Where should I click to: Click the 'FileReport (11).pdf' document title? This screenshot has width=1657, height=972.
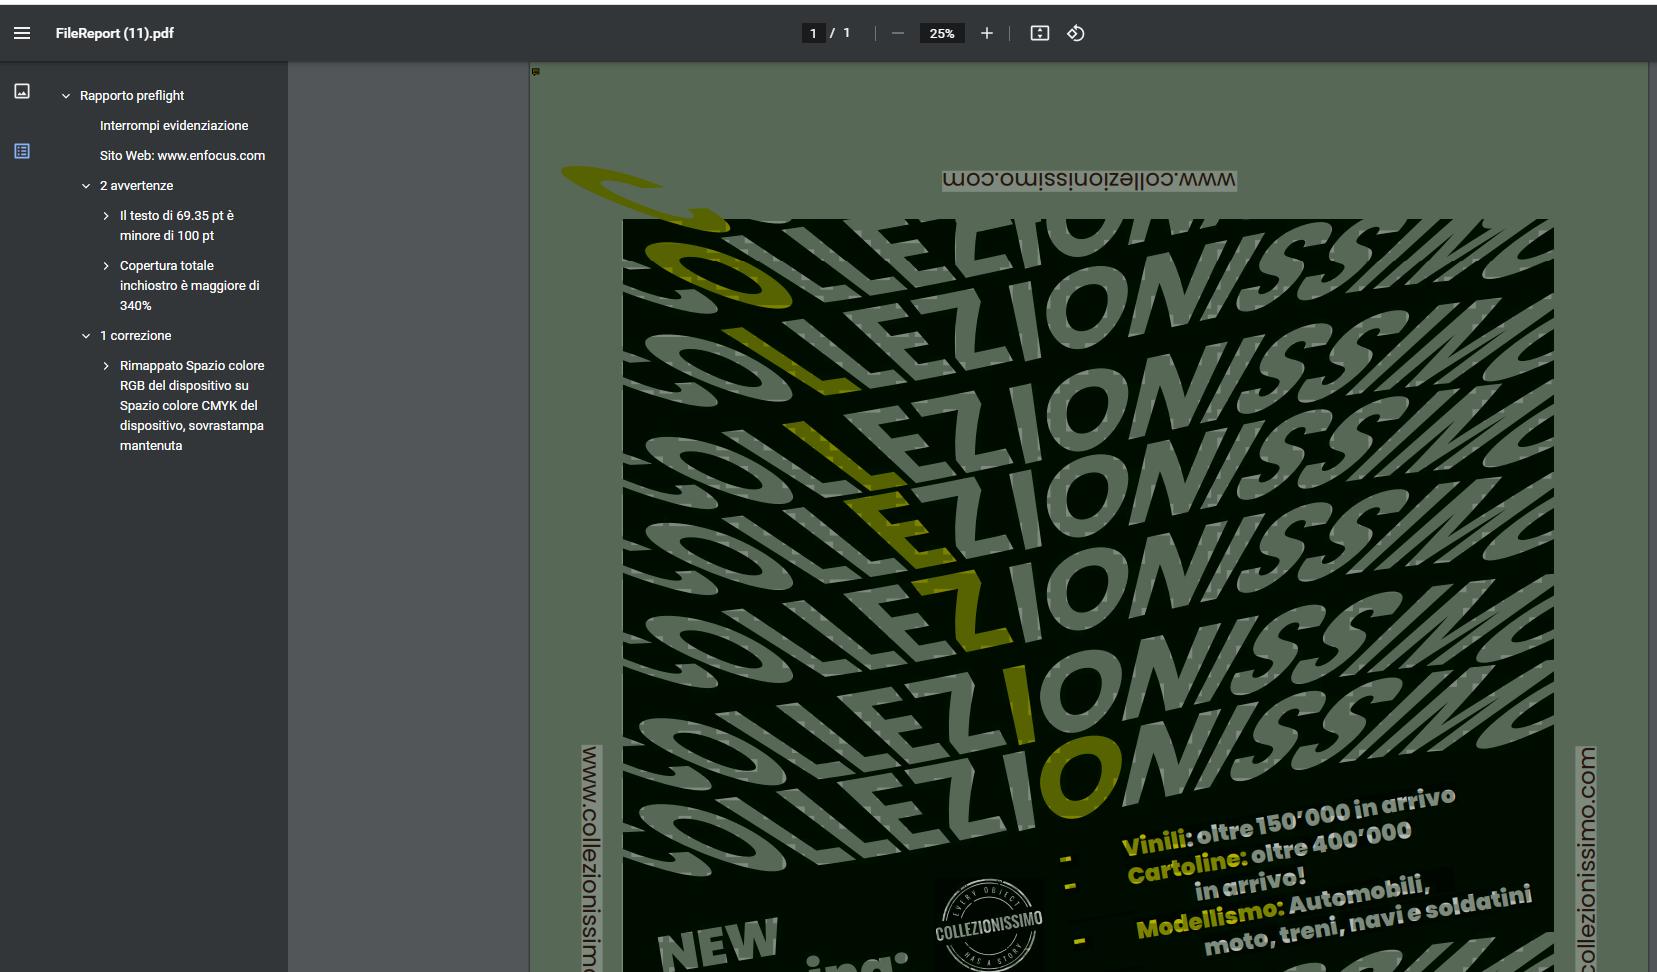(x=115, y=33)
